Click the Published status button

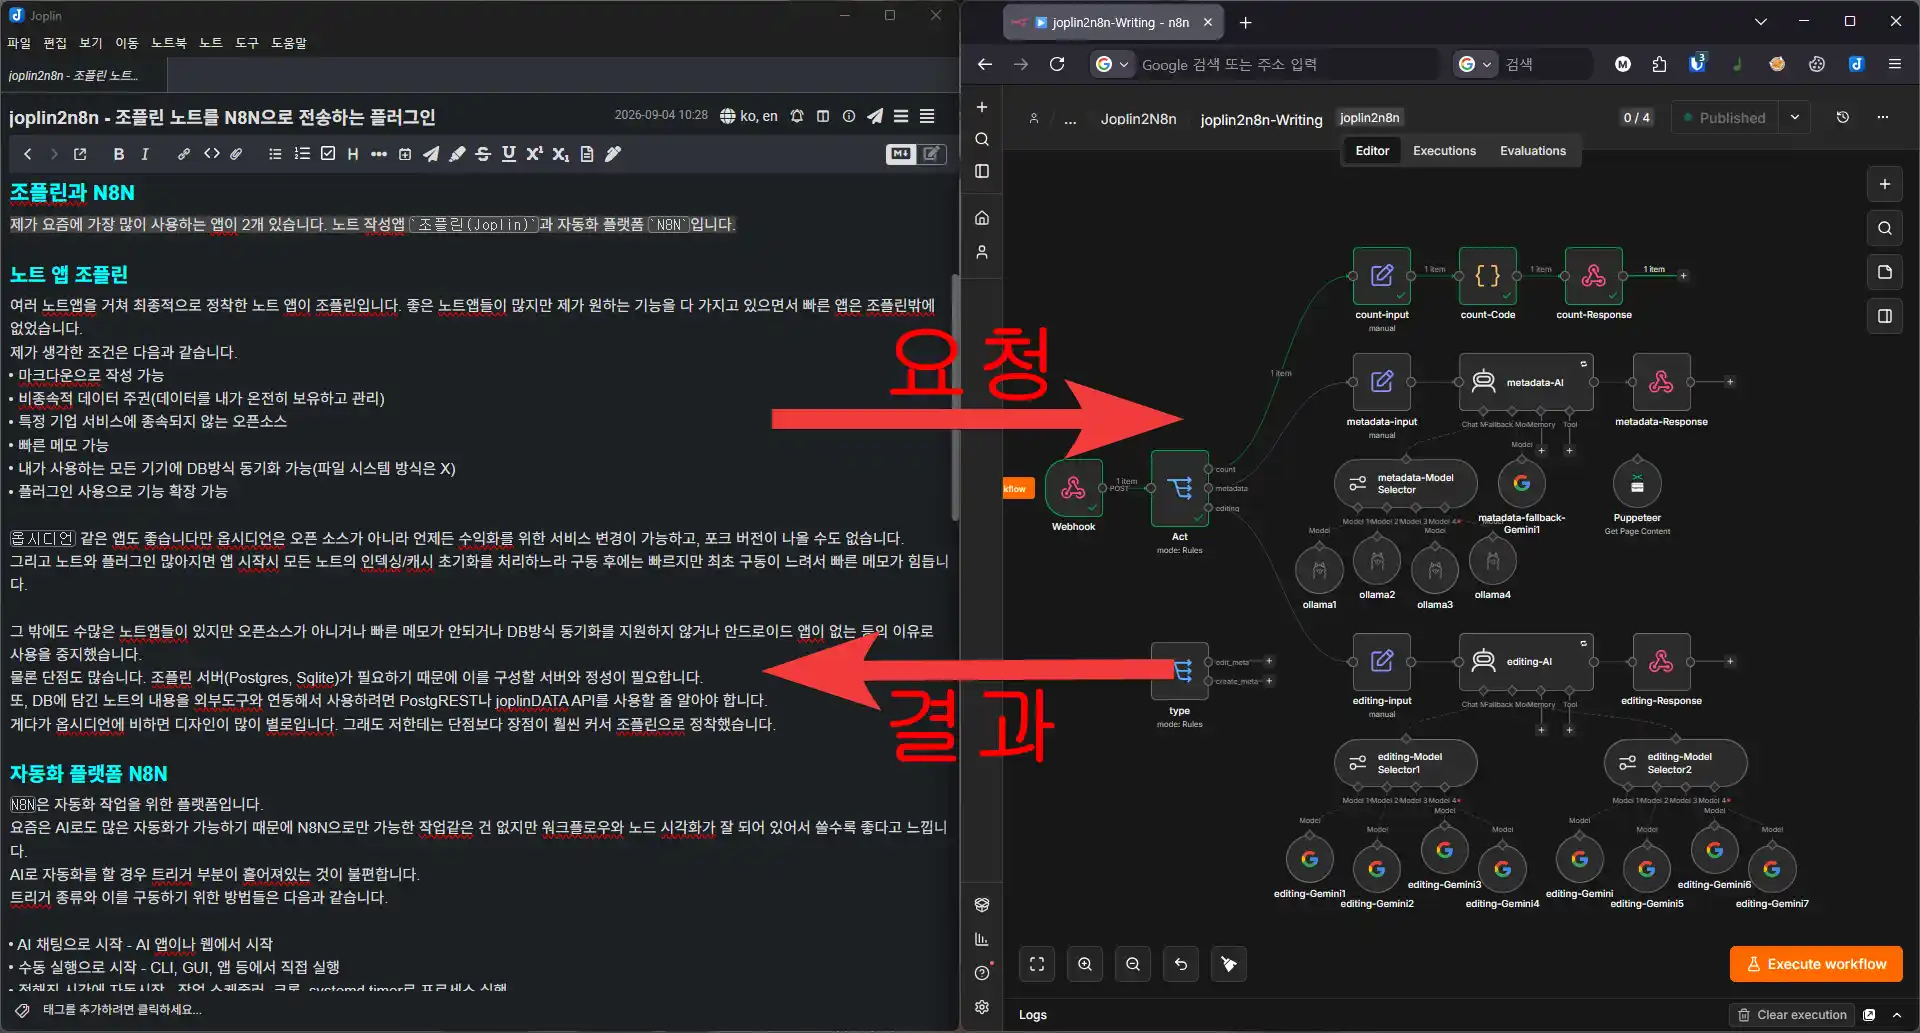1725,117
